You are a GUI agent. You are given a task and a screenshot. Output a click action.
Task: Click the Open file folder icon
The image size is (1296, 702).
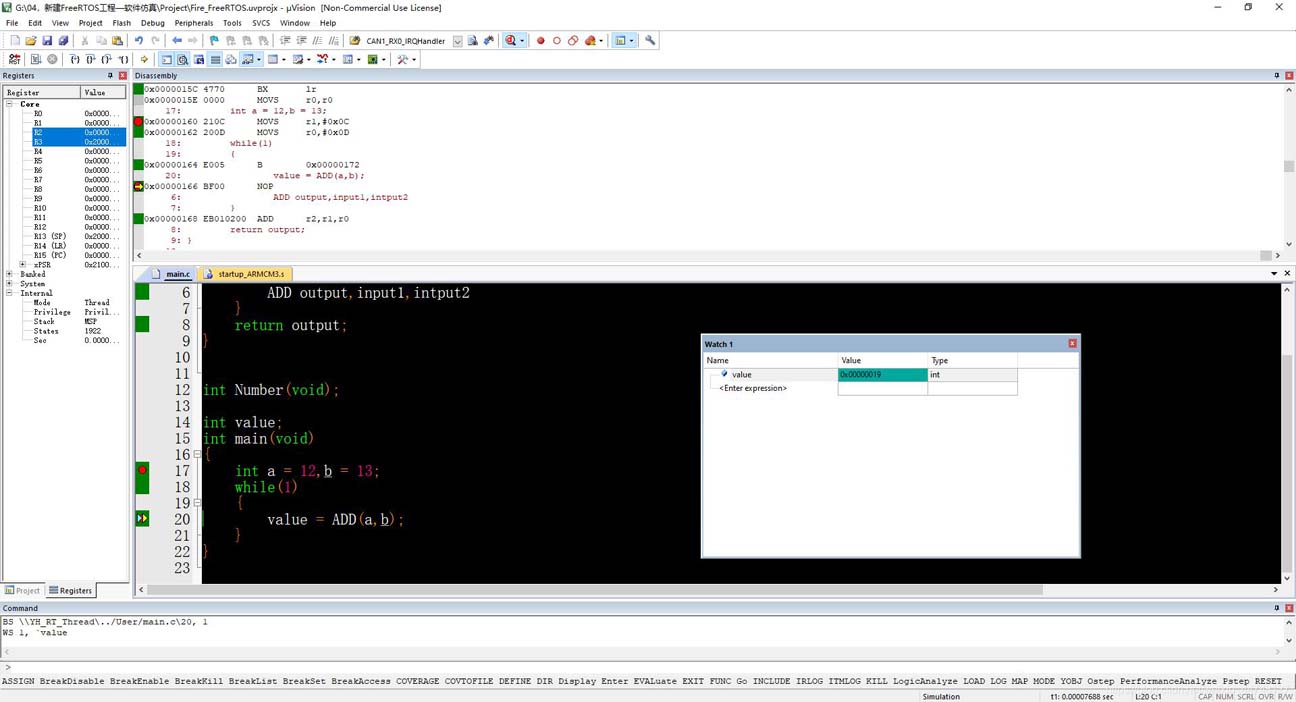[31, 41]
